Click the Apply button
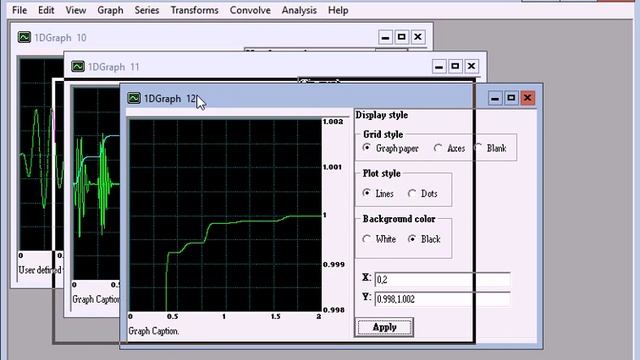Screen dimensions: 640x360 click(384, 327)
